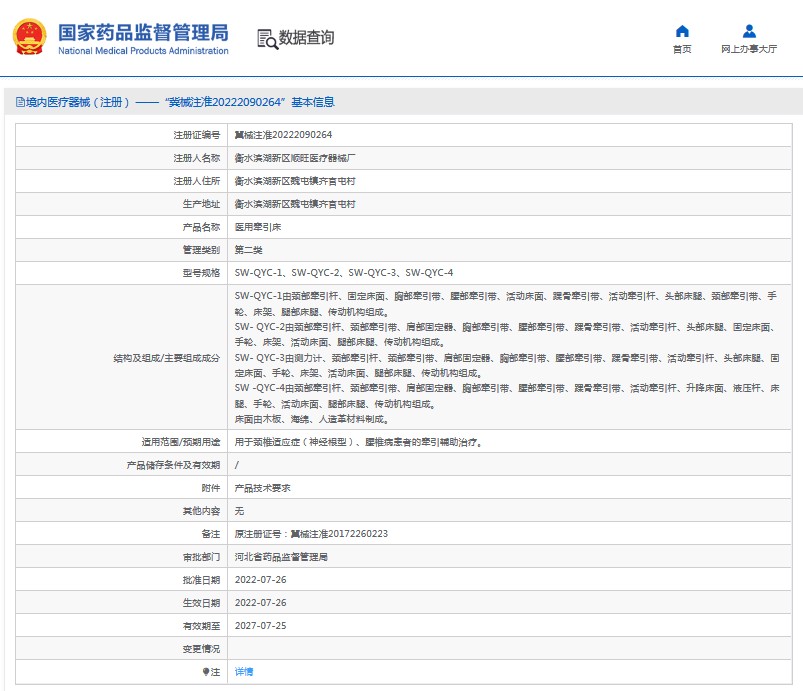The height and width of the screenshot is (691, 803).
Task: Click the 数据查询 heading text
Action: (306, 37)
